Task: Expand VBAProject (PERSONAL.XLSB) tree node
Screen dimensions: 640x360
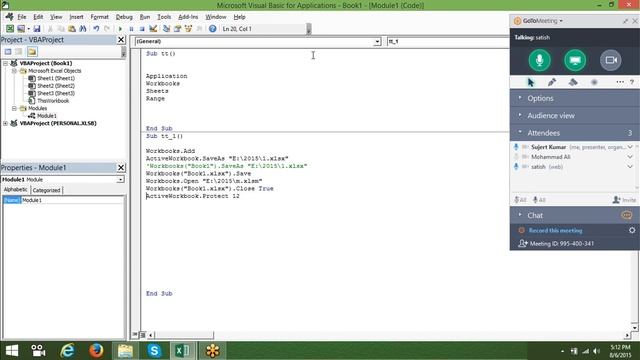Action: tap(6, 123)
